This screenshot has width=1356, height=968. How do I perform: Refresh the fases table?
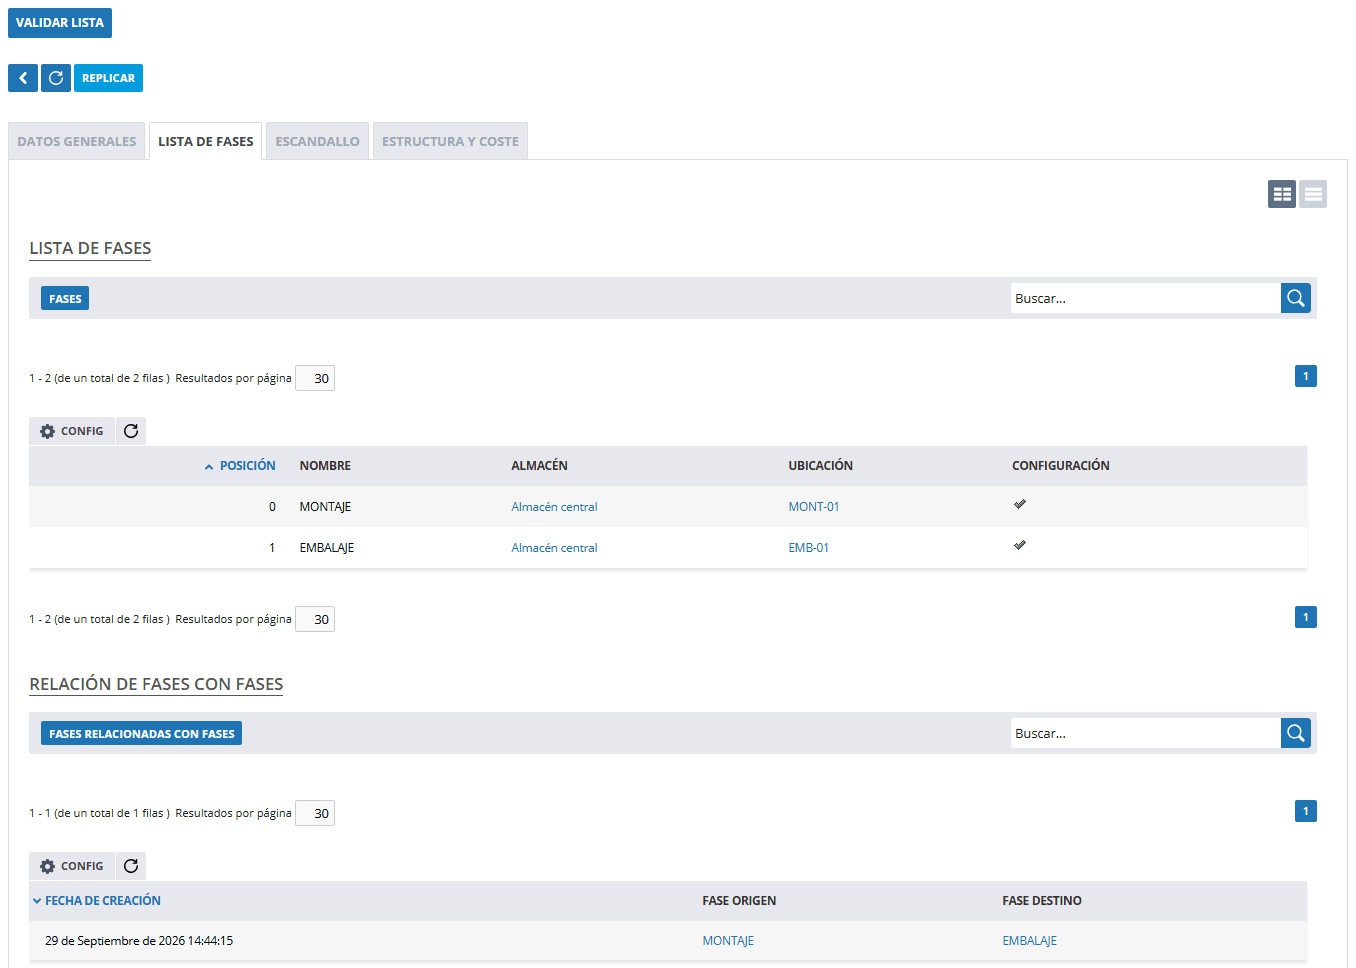pyautogui.click(x=131, y=431)
